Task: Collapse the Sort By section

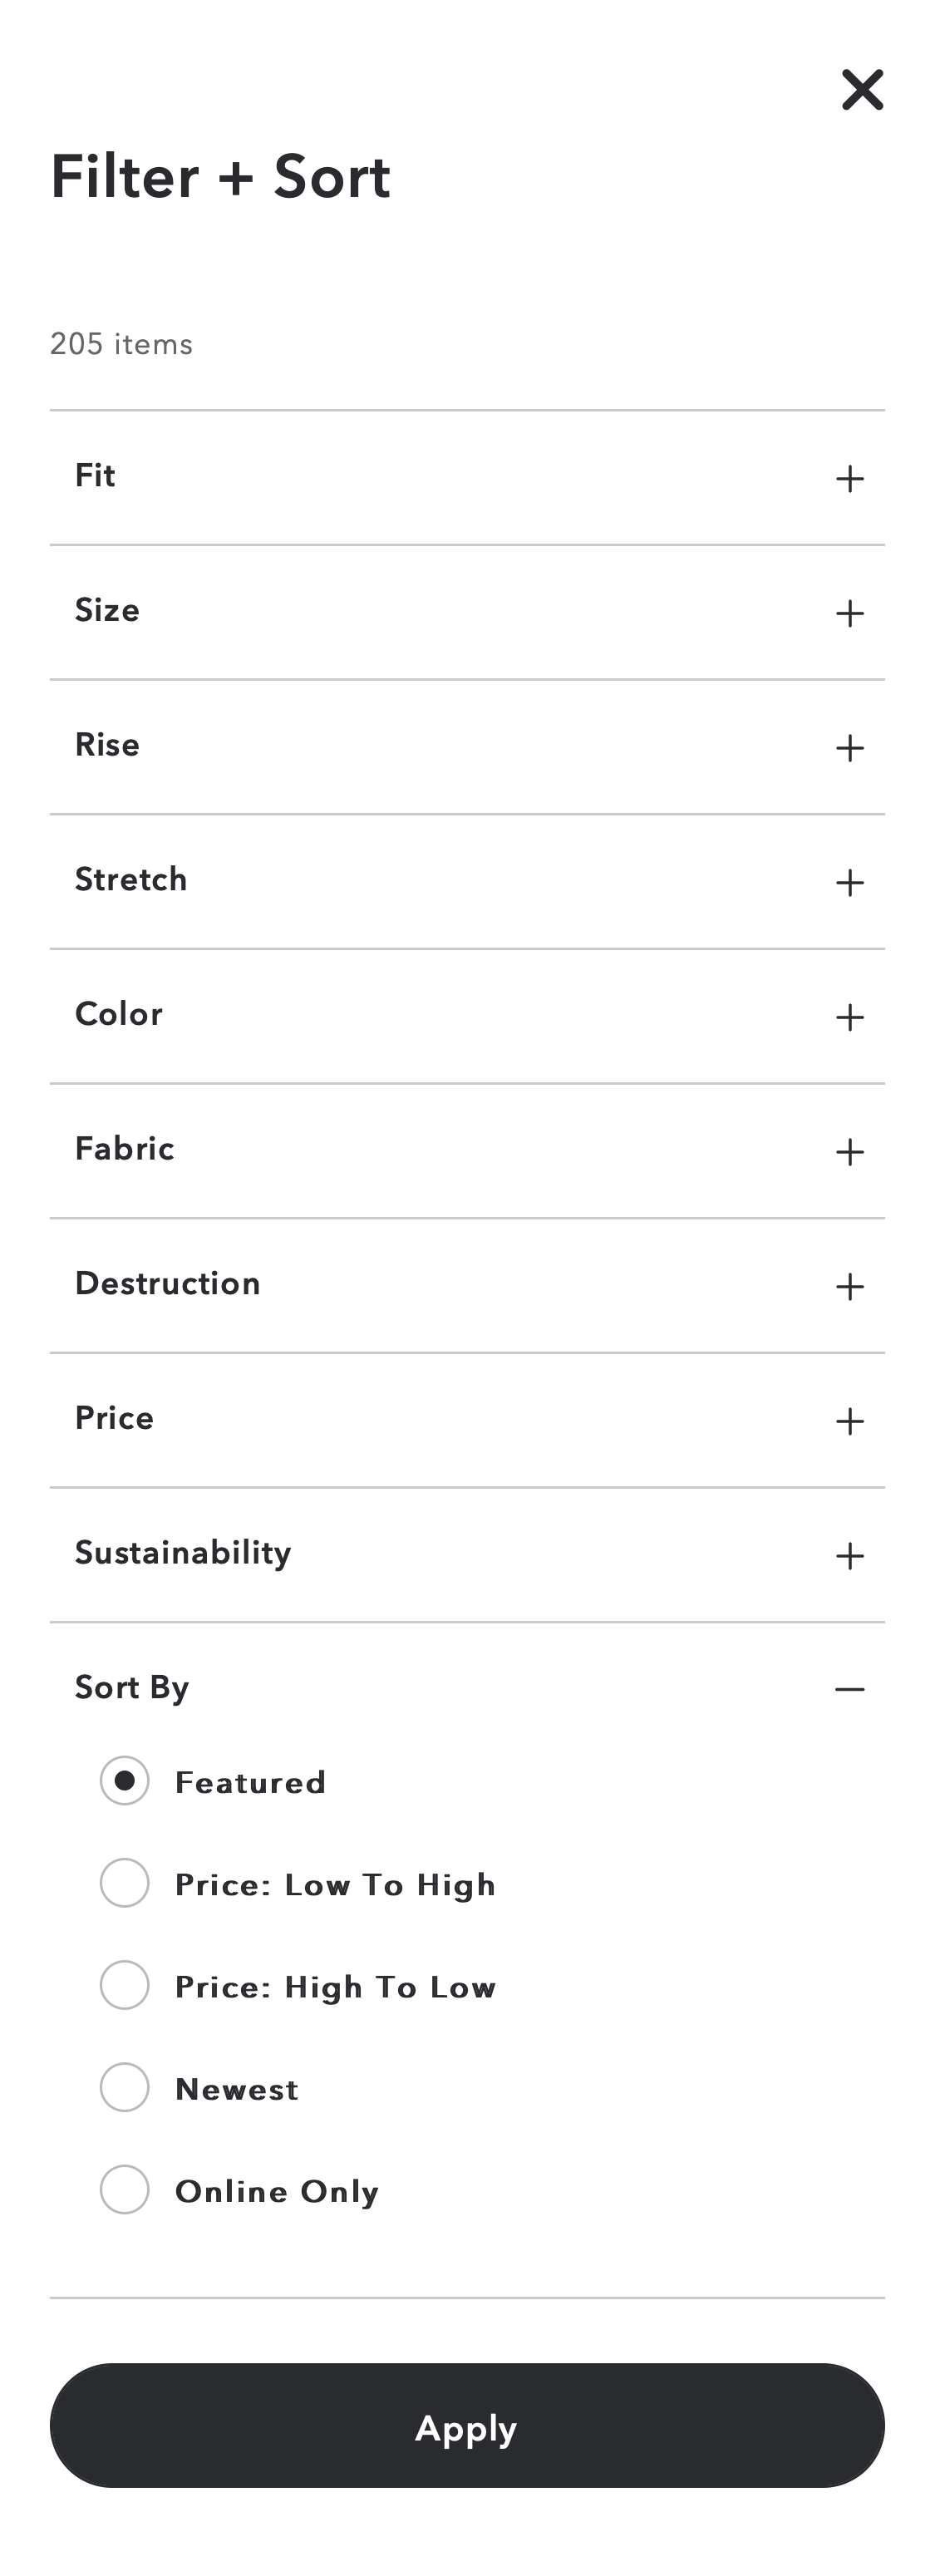Action: tap(849, 1688)
